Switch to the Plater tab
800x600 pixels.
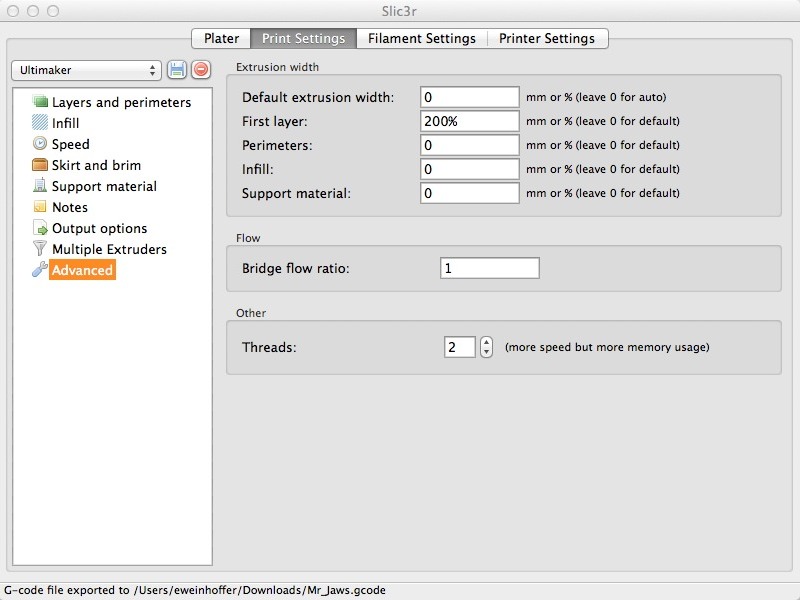coord(221,38)
